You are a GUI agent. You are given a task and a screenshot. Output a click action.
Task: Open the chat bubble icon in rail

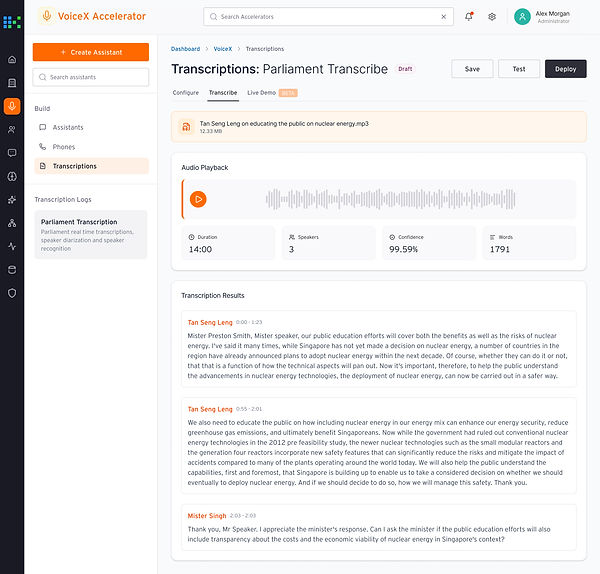point(12,153)
